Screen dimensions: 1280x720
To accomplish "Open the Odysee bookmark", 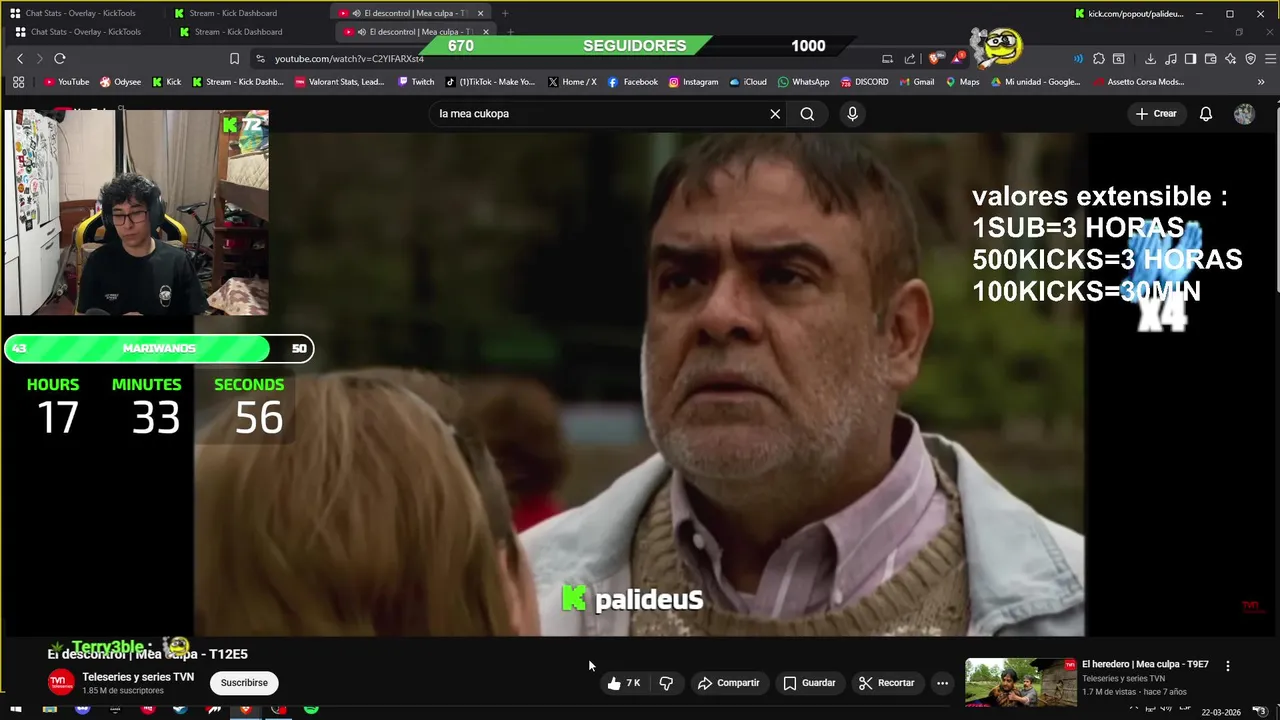I will point(120,82).
